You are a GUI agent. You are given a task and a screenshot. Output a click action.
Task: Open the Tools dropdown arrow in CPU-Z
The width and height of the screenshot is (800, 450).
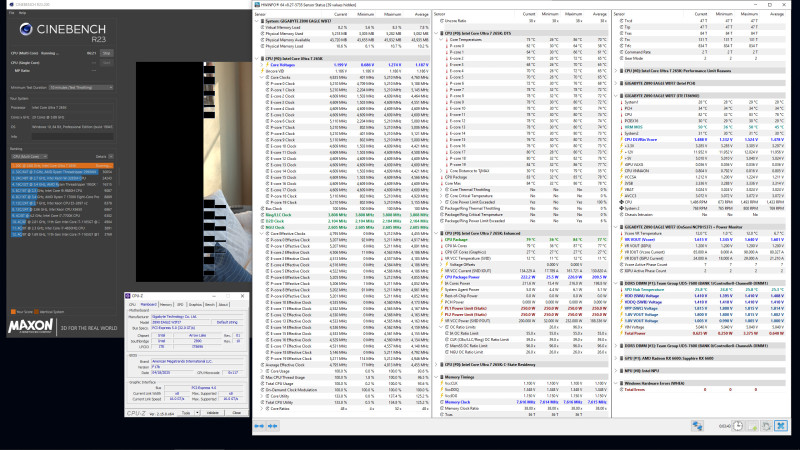197,413
